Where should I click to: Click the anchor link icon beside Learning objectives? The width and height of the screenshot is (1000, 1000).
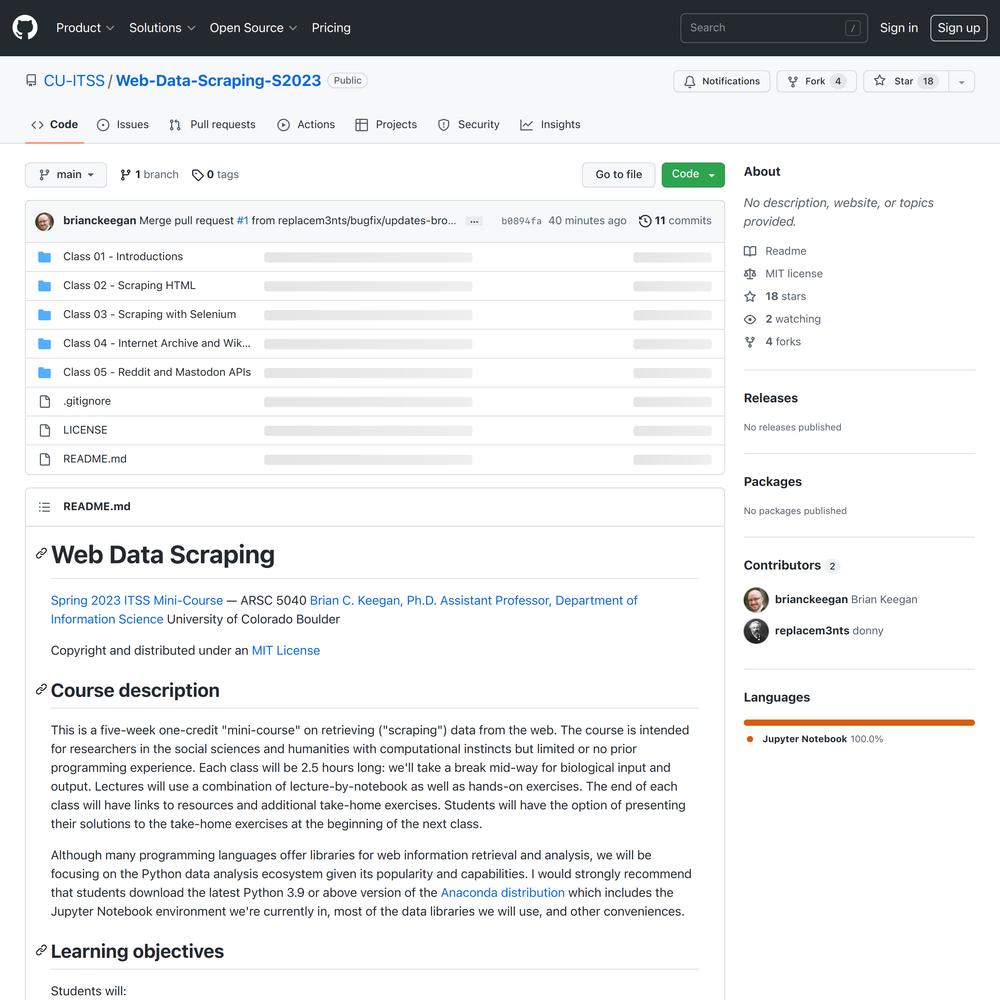41,950
